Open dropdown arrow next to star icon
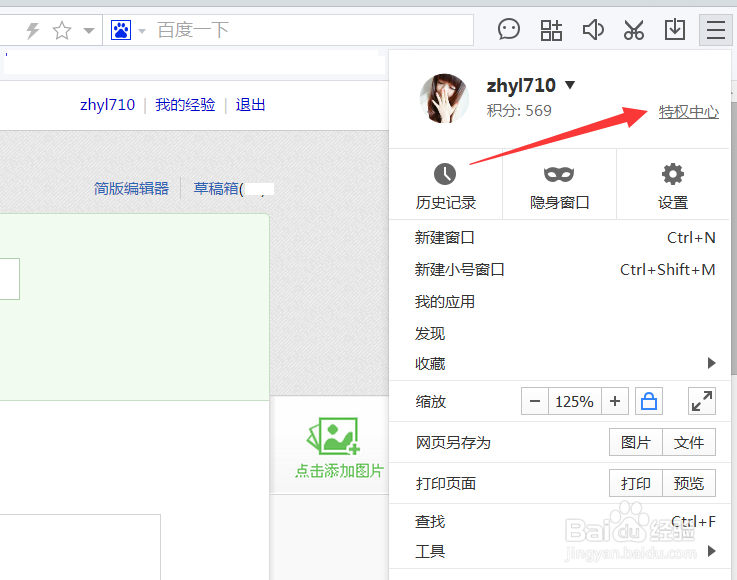The width and height of the screenshot is (737, 580). pyautogui.click(x=88, y=31)
